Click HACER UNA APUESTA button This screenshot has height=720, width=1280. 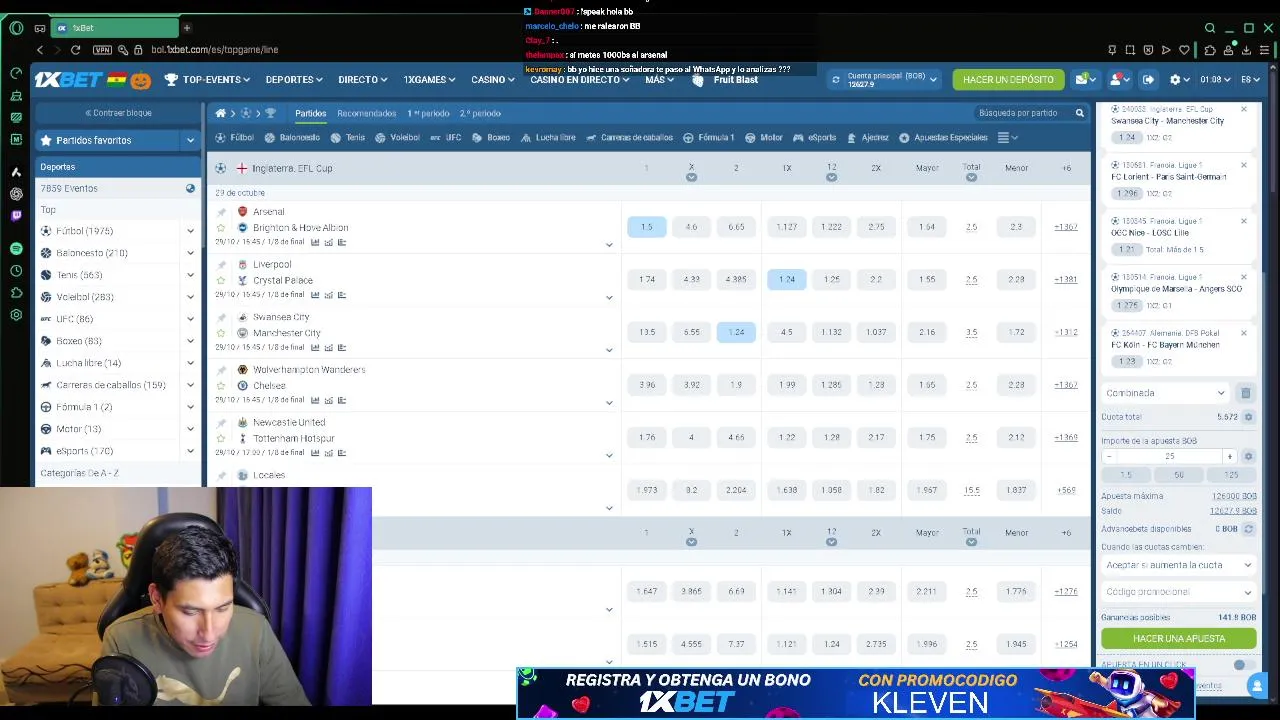(1178, 638)
